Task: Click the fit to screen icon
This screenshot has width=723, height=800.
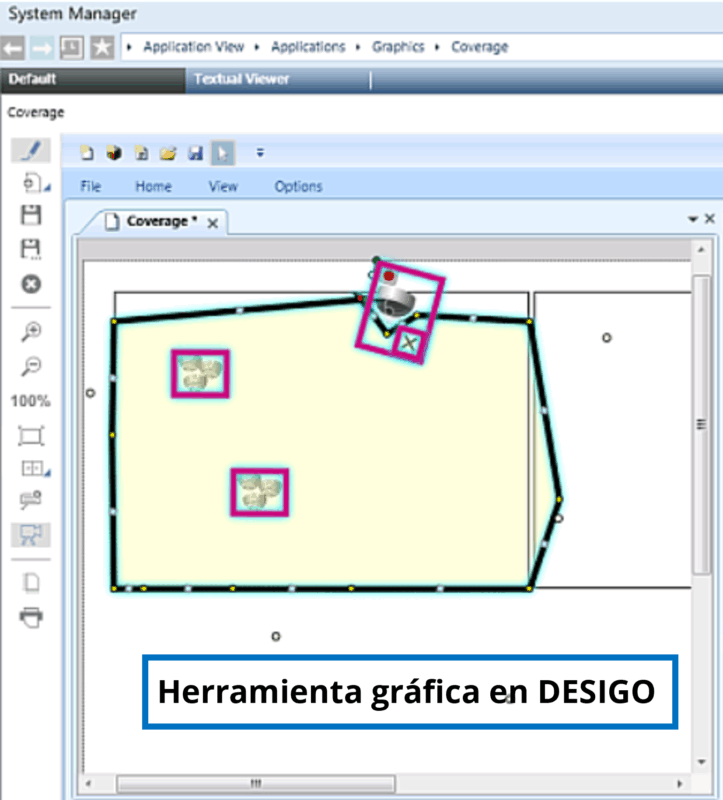Action: pos(32,436)
